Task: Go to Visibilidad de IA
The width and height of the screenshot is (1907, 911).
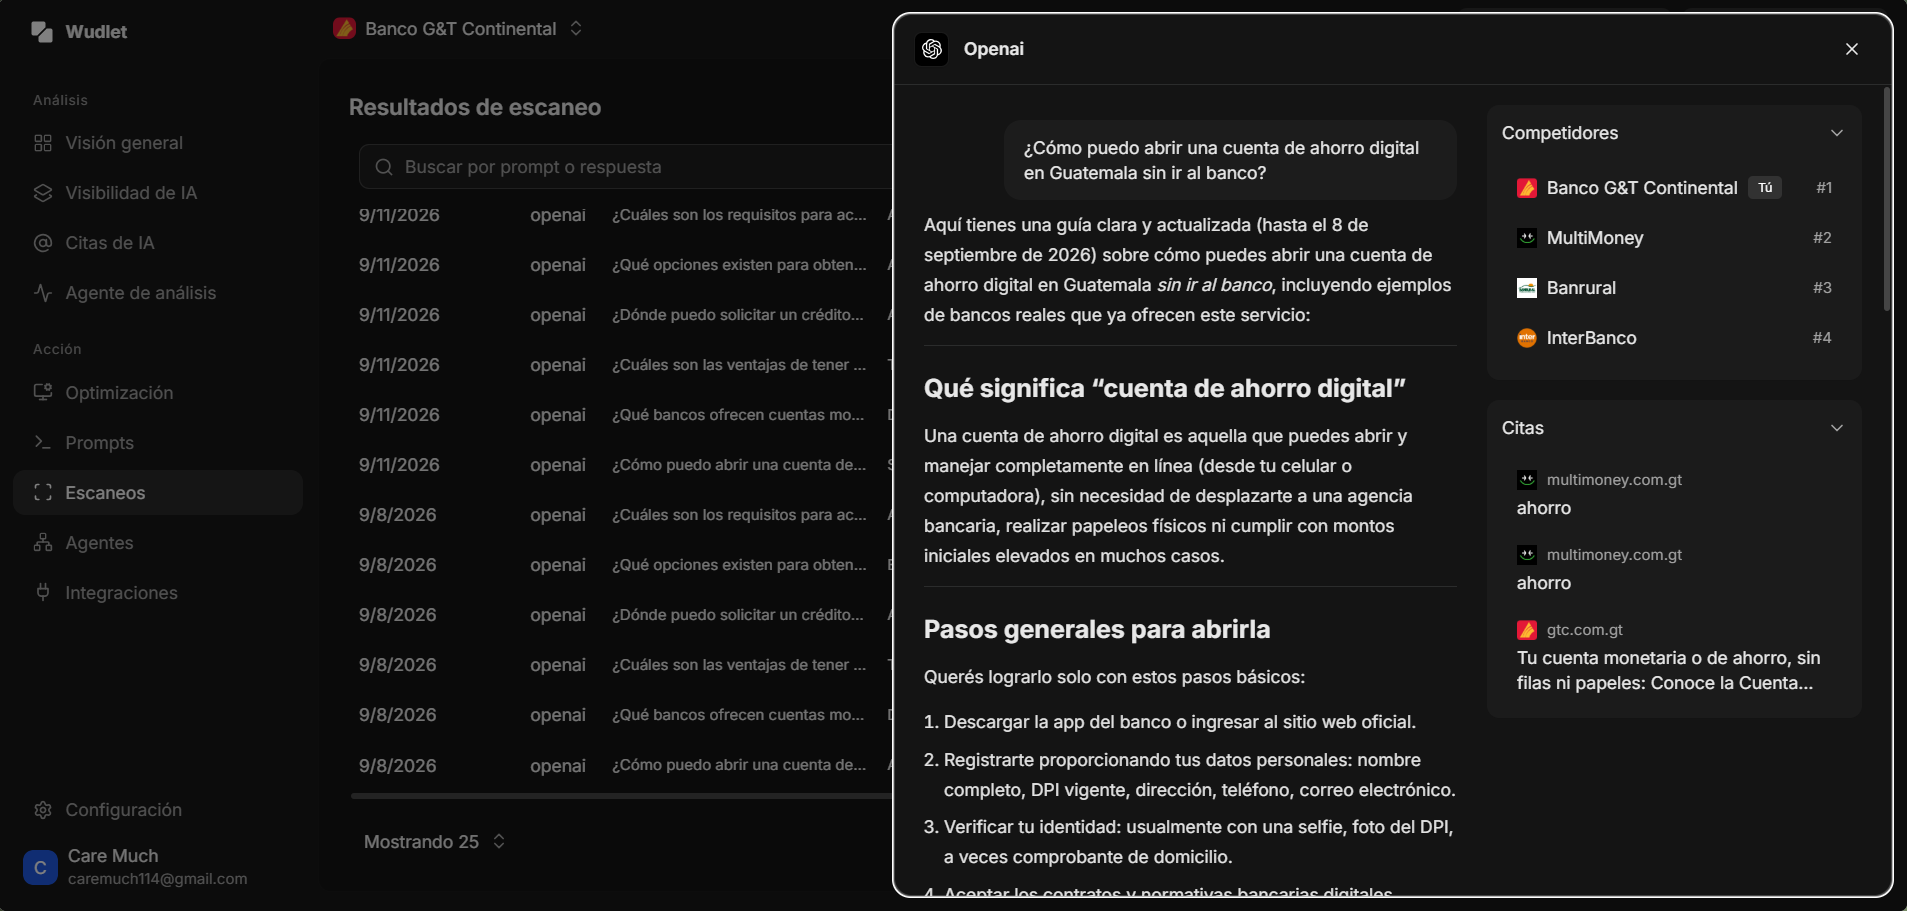Action: pyautogui.click(x=158, y=193)
